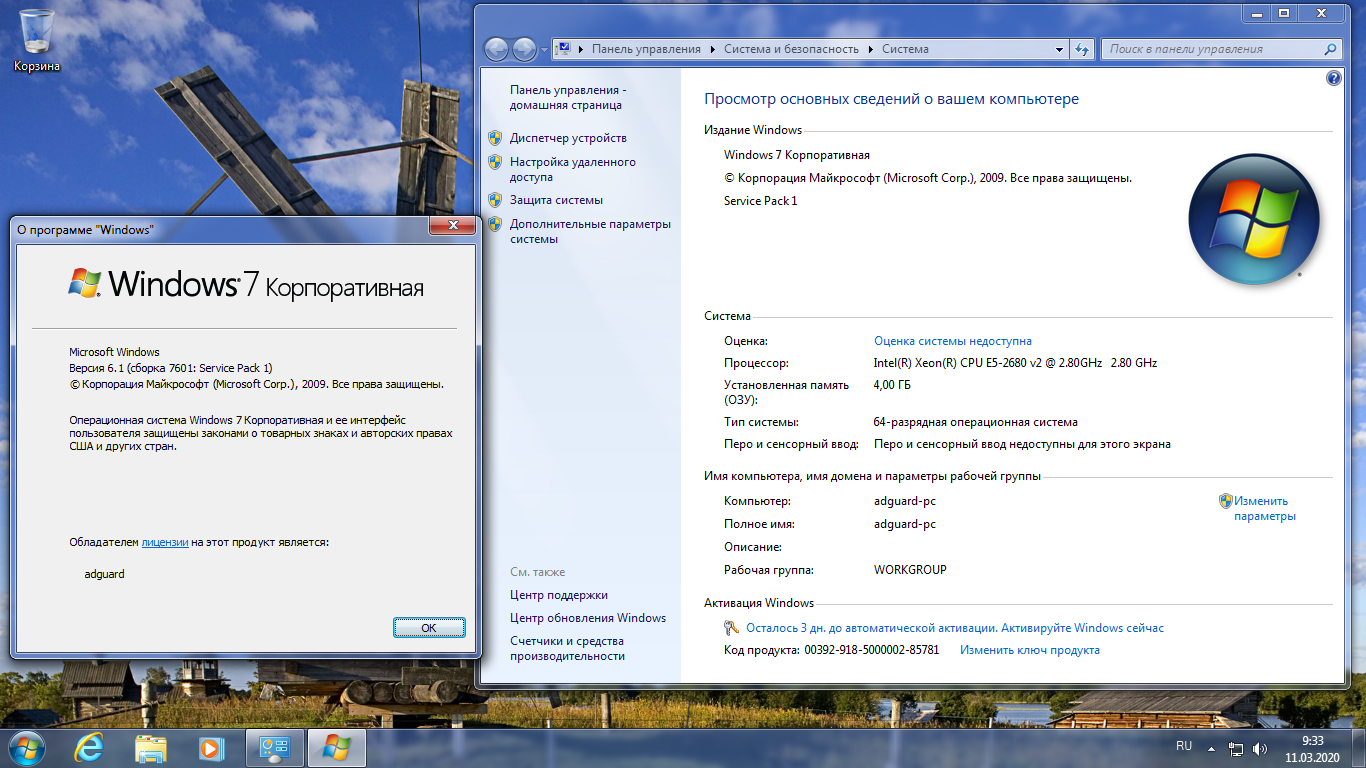The image size is (1366, 768).
Task: Open the network tray icon
Action: 1236,748
